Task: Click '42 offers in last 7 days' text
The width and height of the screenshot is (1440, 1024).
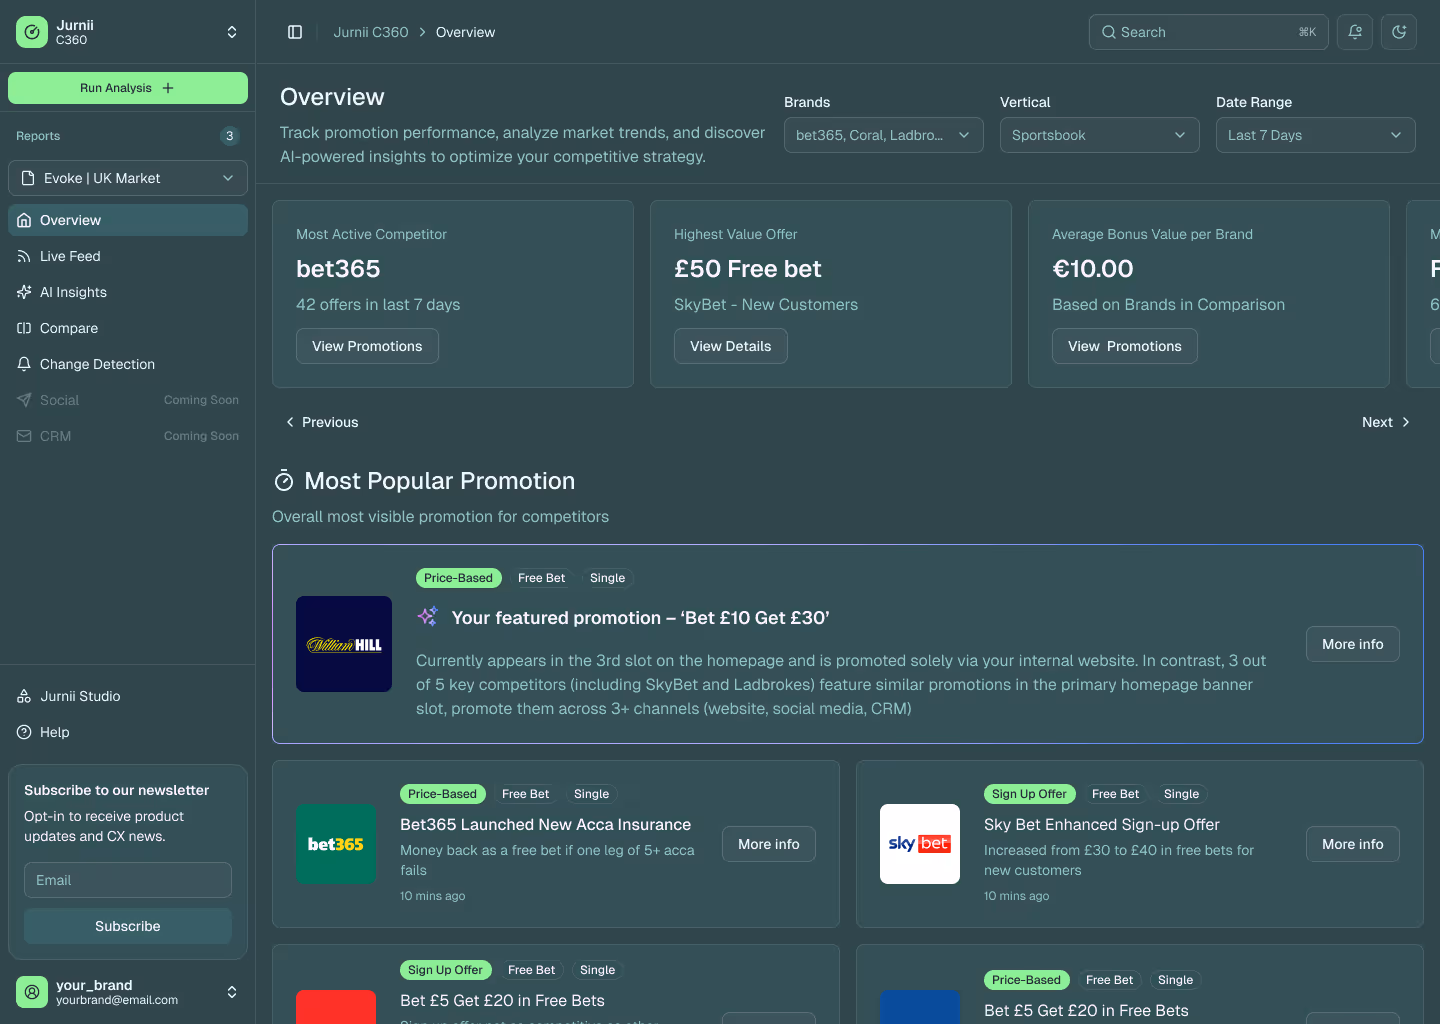Action: click(x=378, y=304)
